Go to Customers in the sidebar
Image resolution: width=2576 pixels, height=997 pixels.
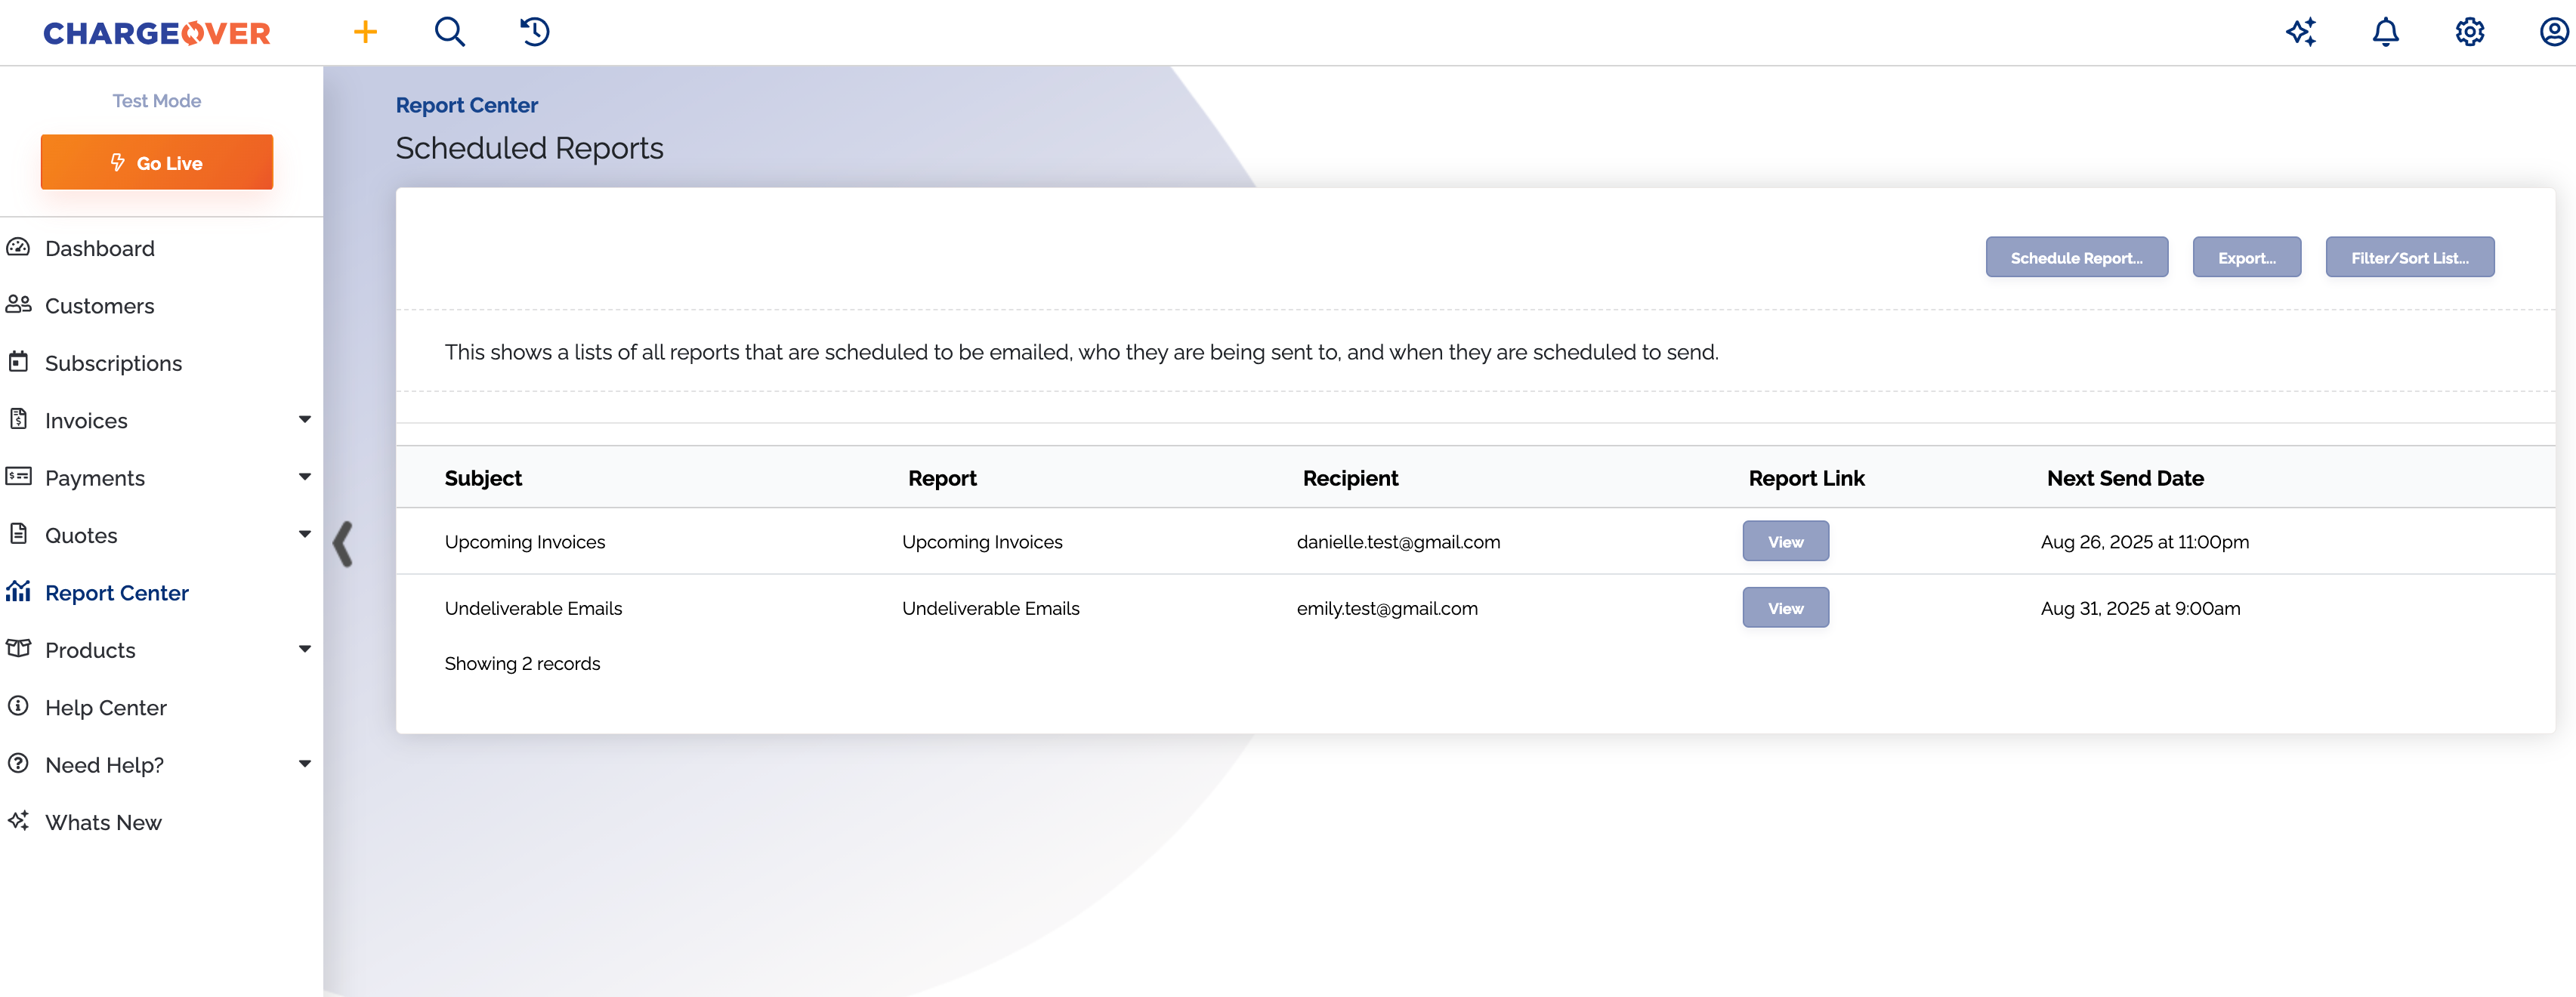[100, 306]
